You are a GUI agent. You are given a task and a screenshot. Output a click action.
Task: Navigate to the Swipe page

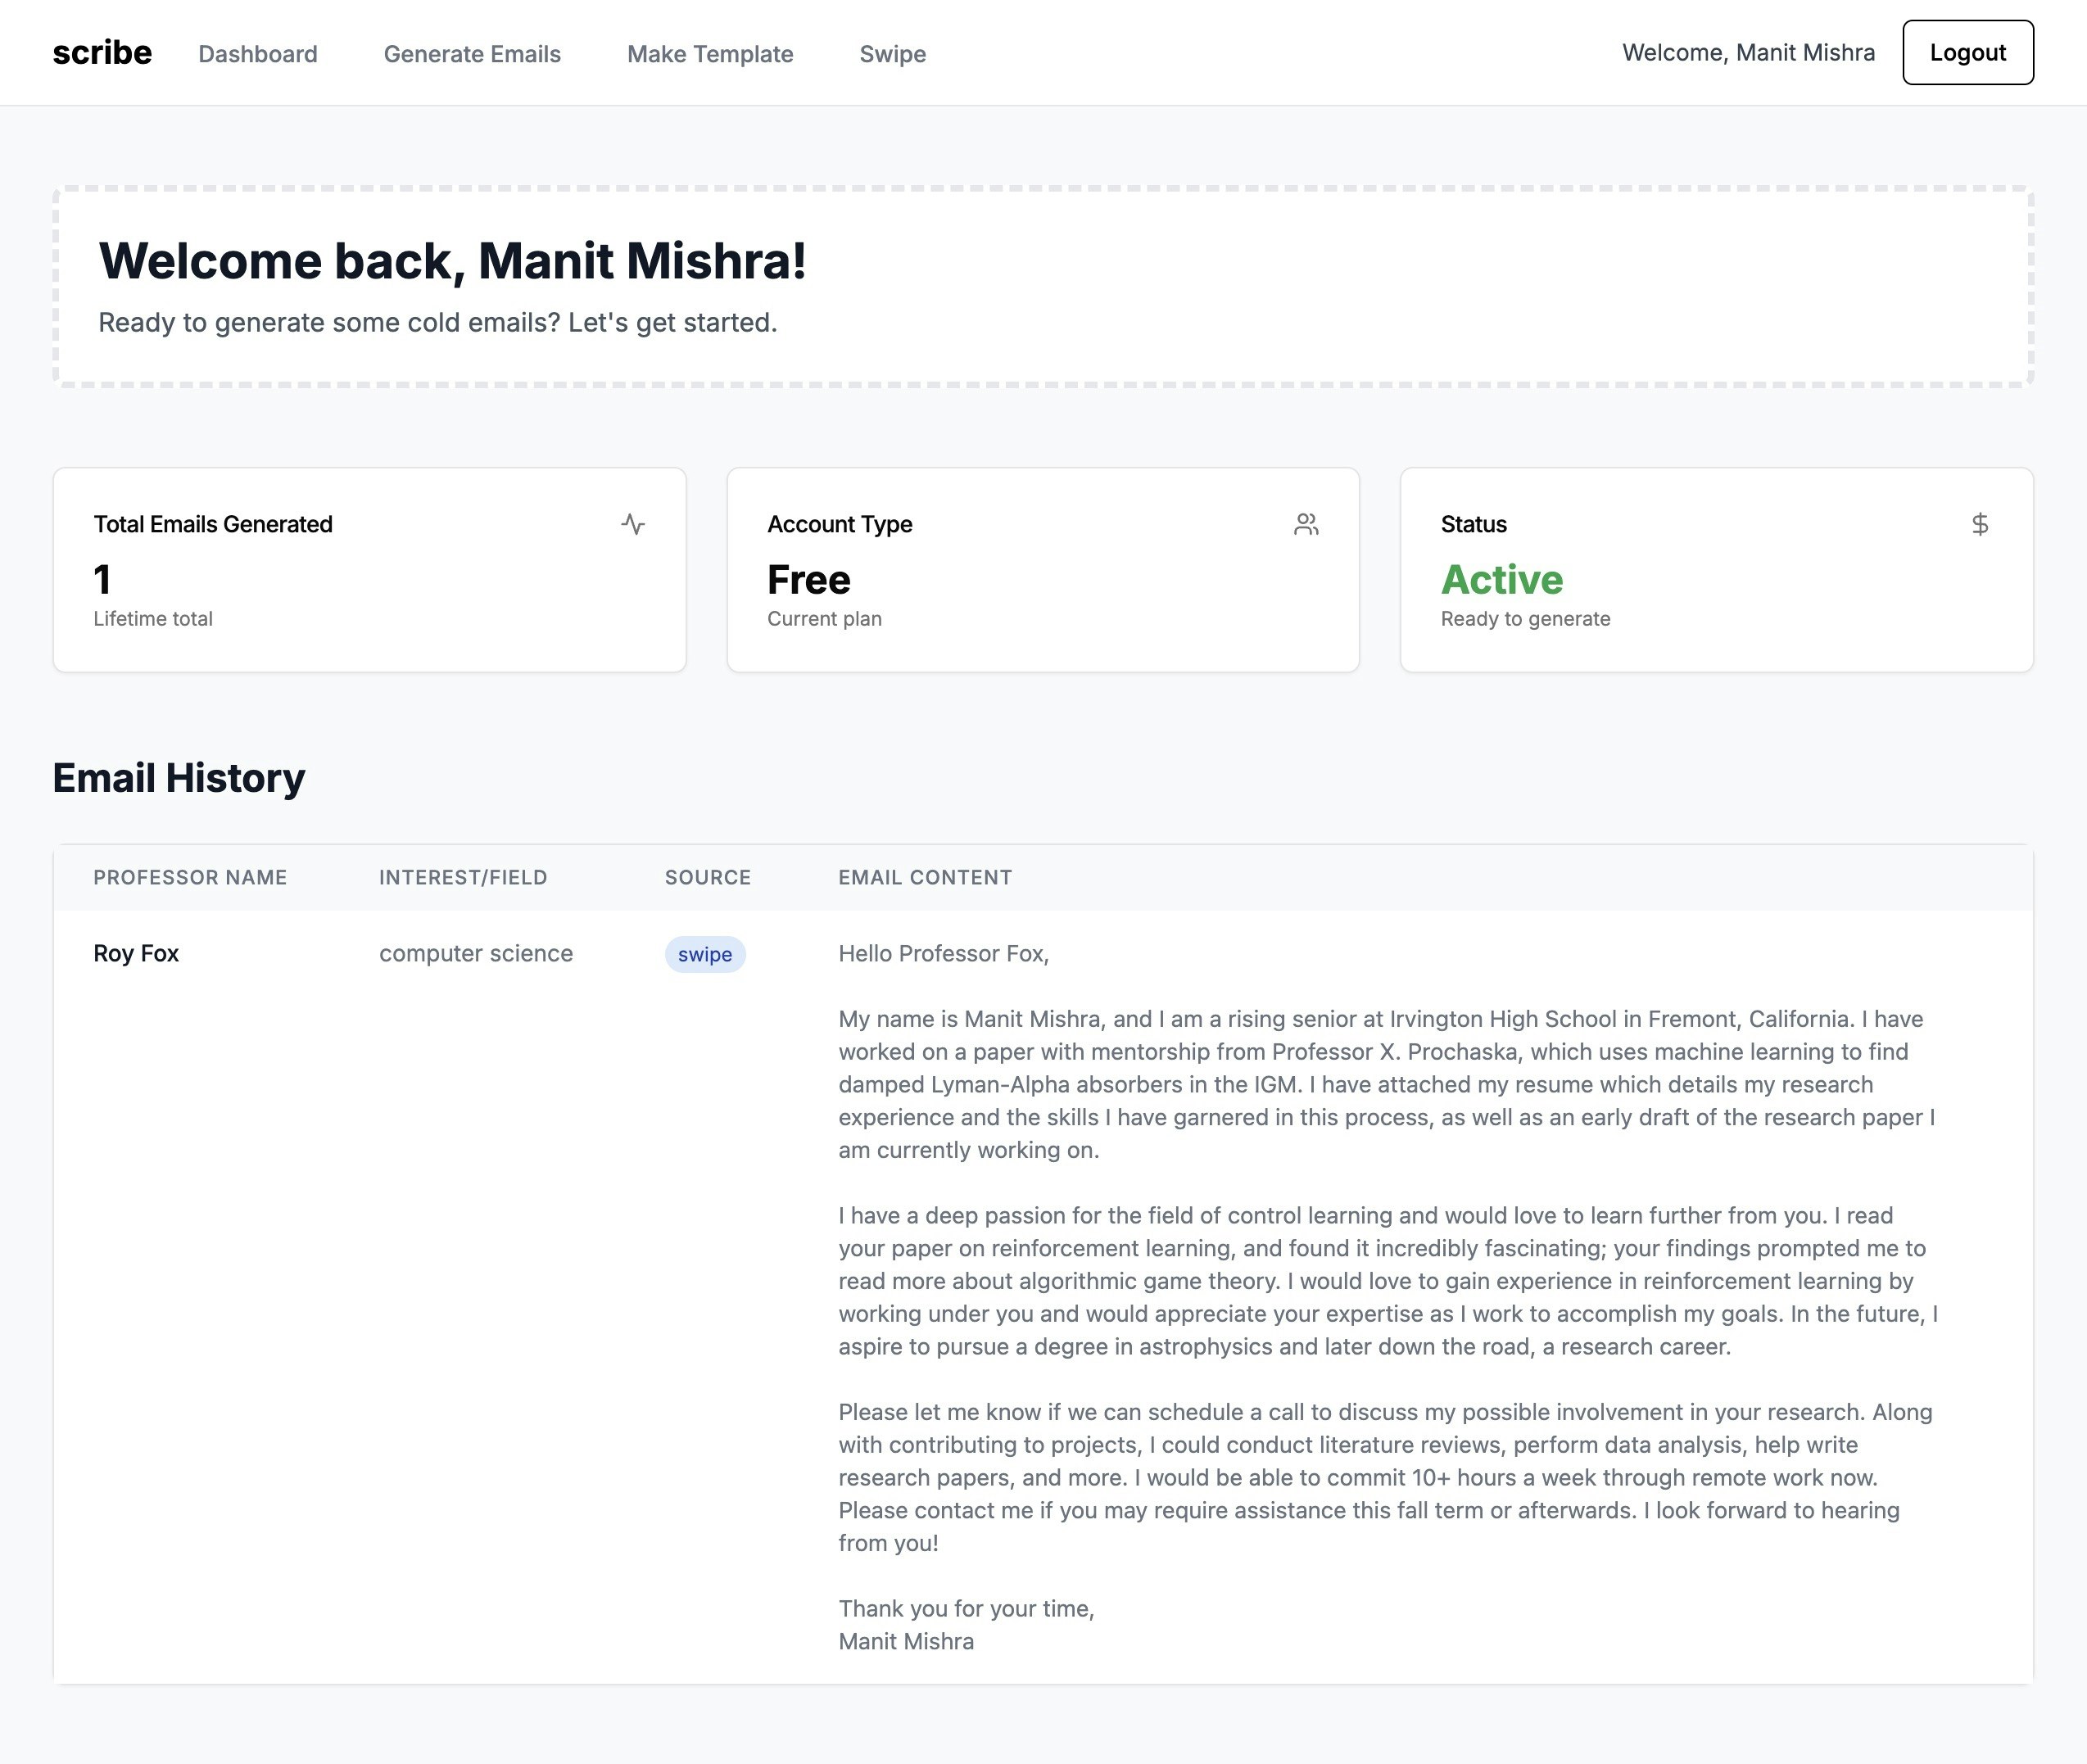tap(892, 54)
